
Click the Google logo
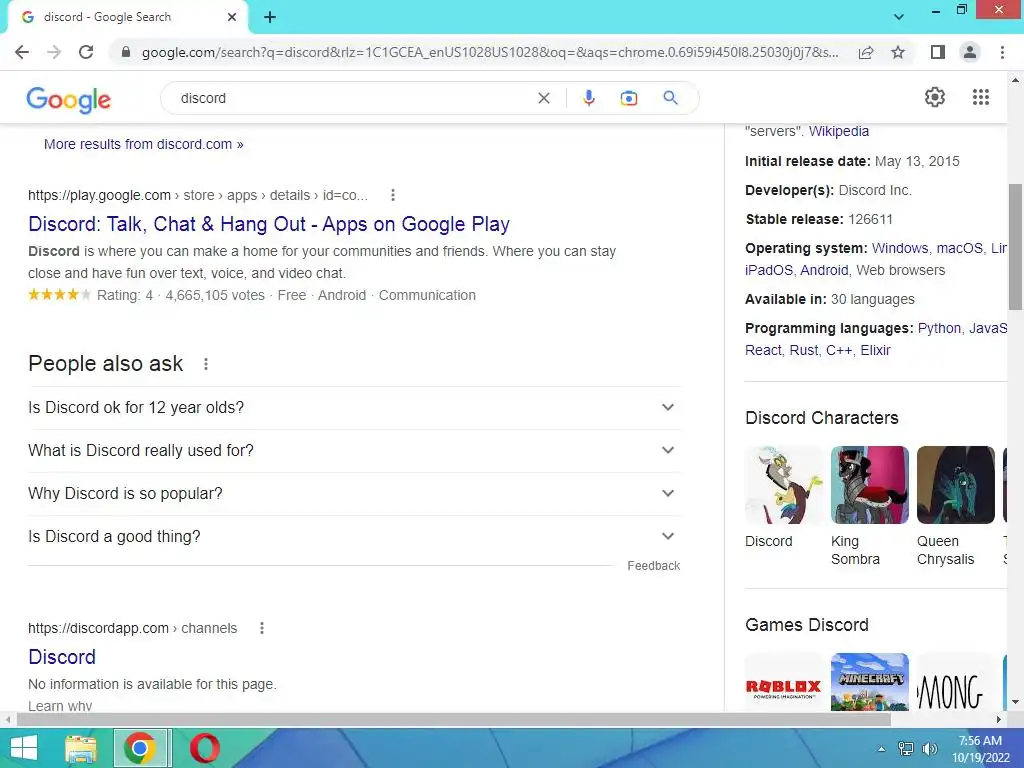(69, 99)
